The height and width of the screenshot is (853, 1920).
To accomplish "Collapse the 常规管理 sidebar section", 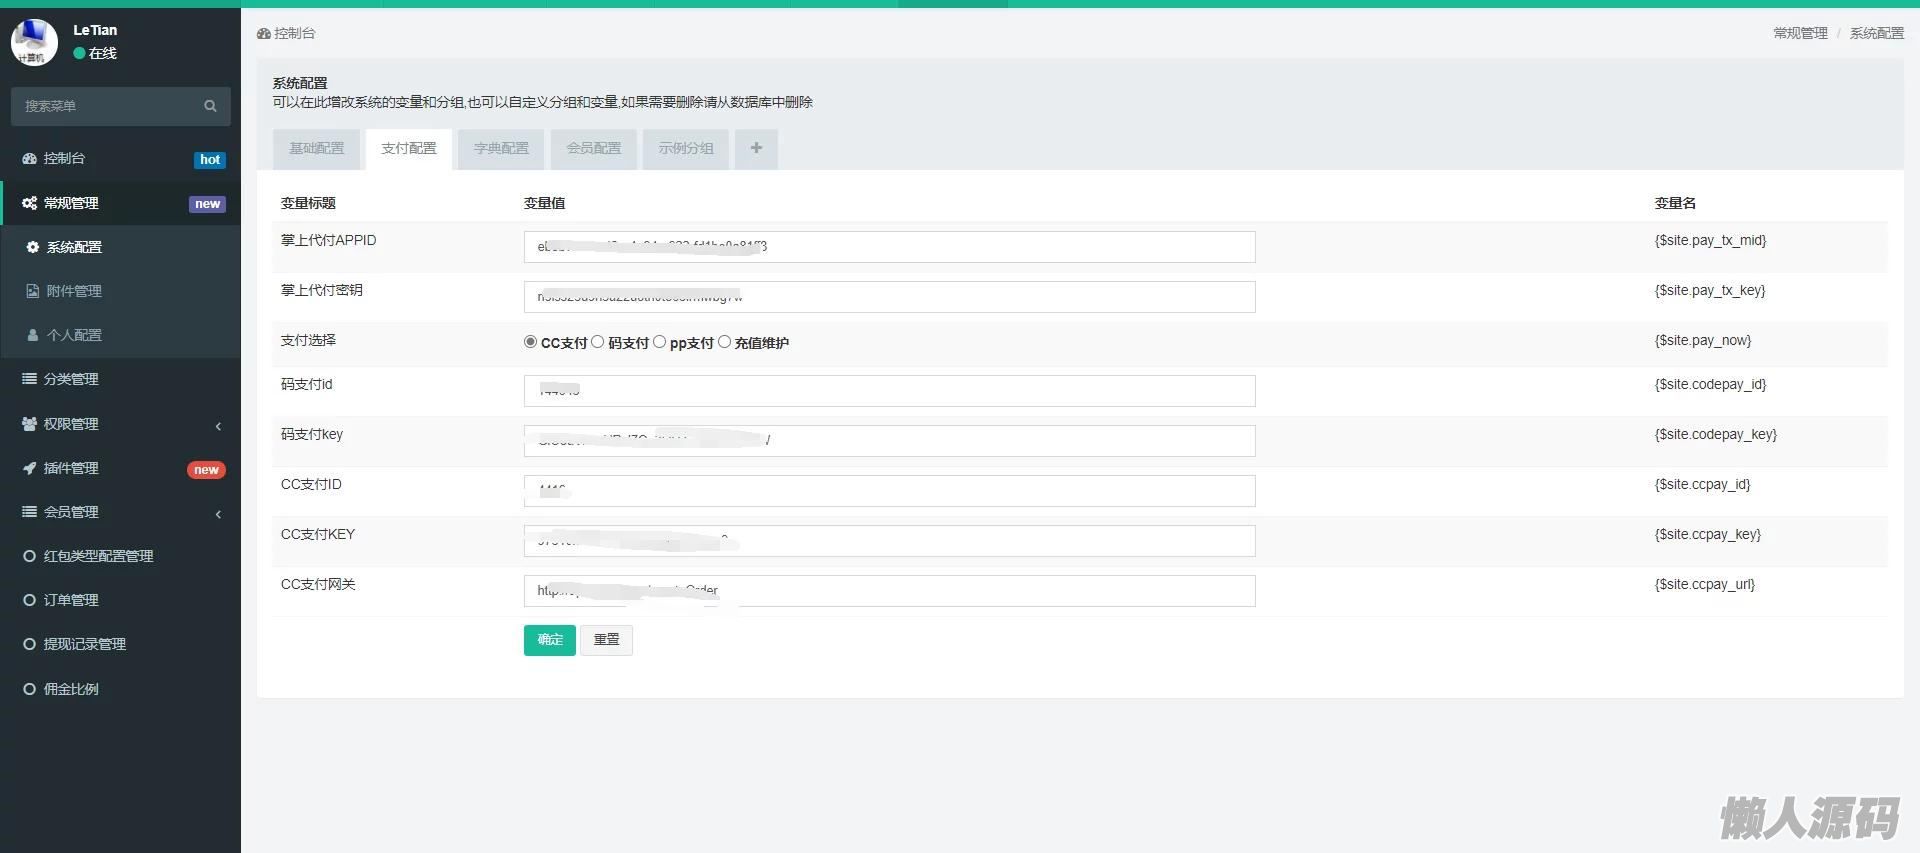I will point(72,203).
